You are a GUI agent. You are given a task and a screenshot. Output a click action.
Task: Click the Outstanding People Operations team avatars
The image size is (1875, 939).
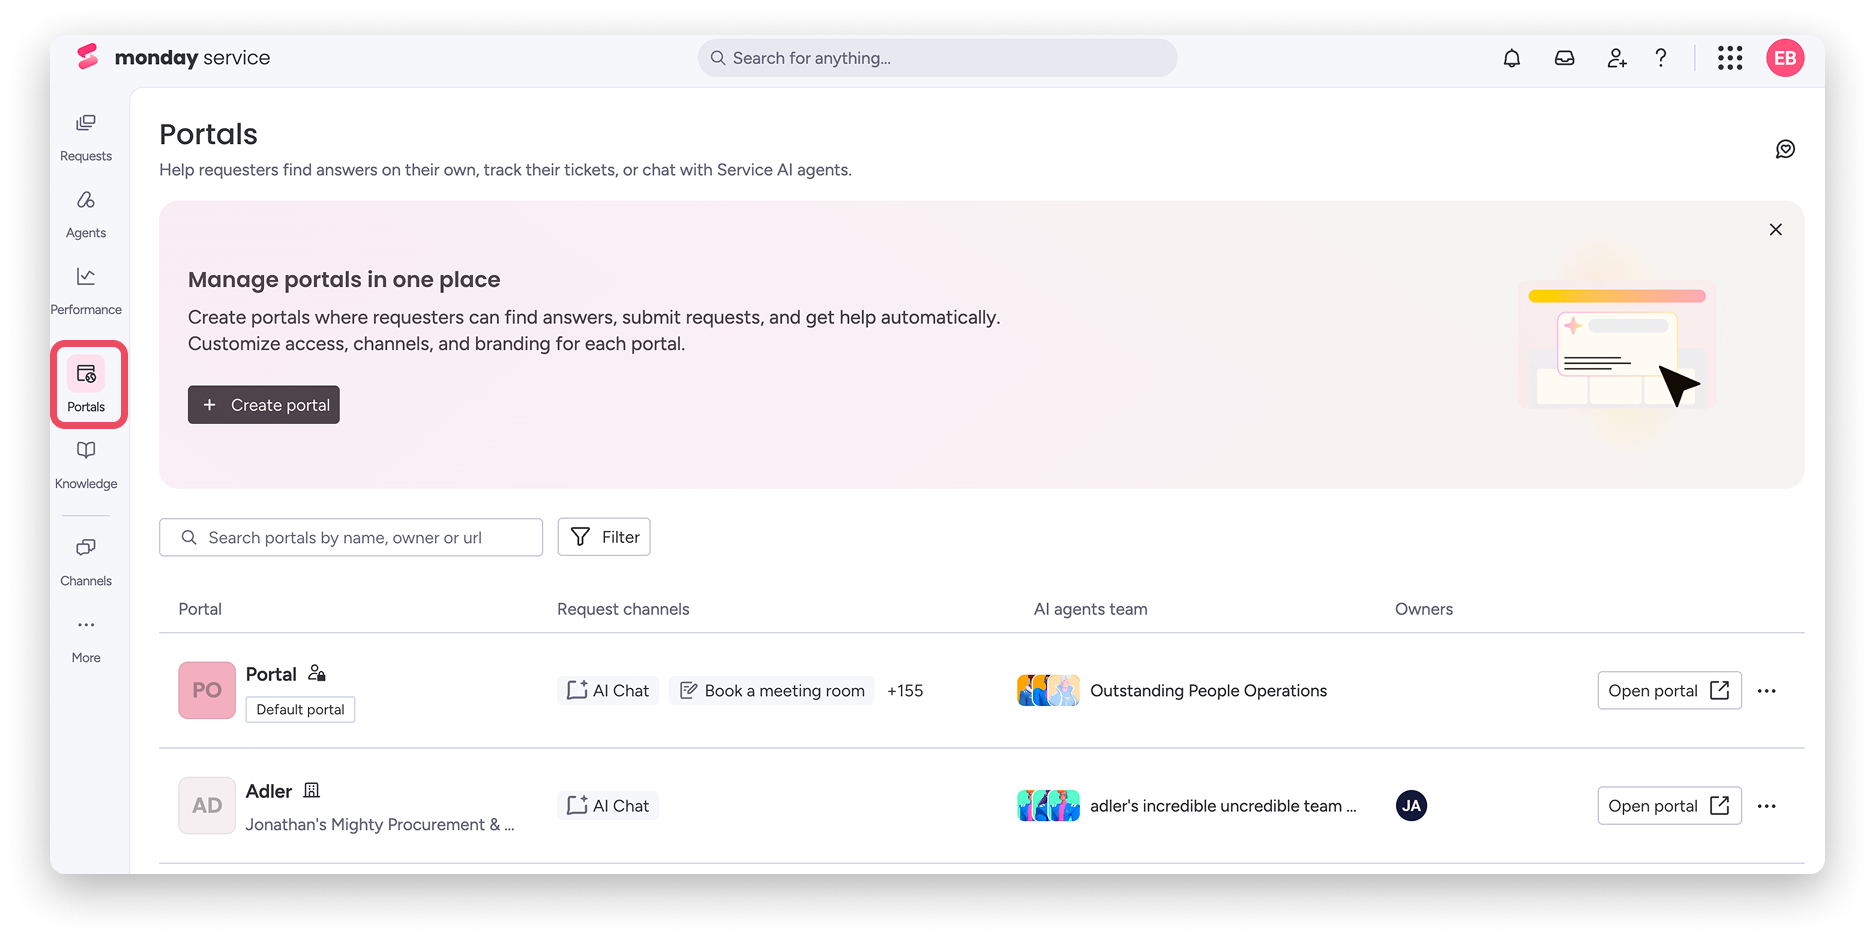1048,690
